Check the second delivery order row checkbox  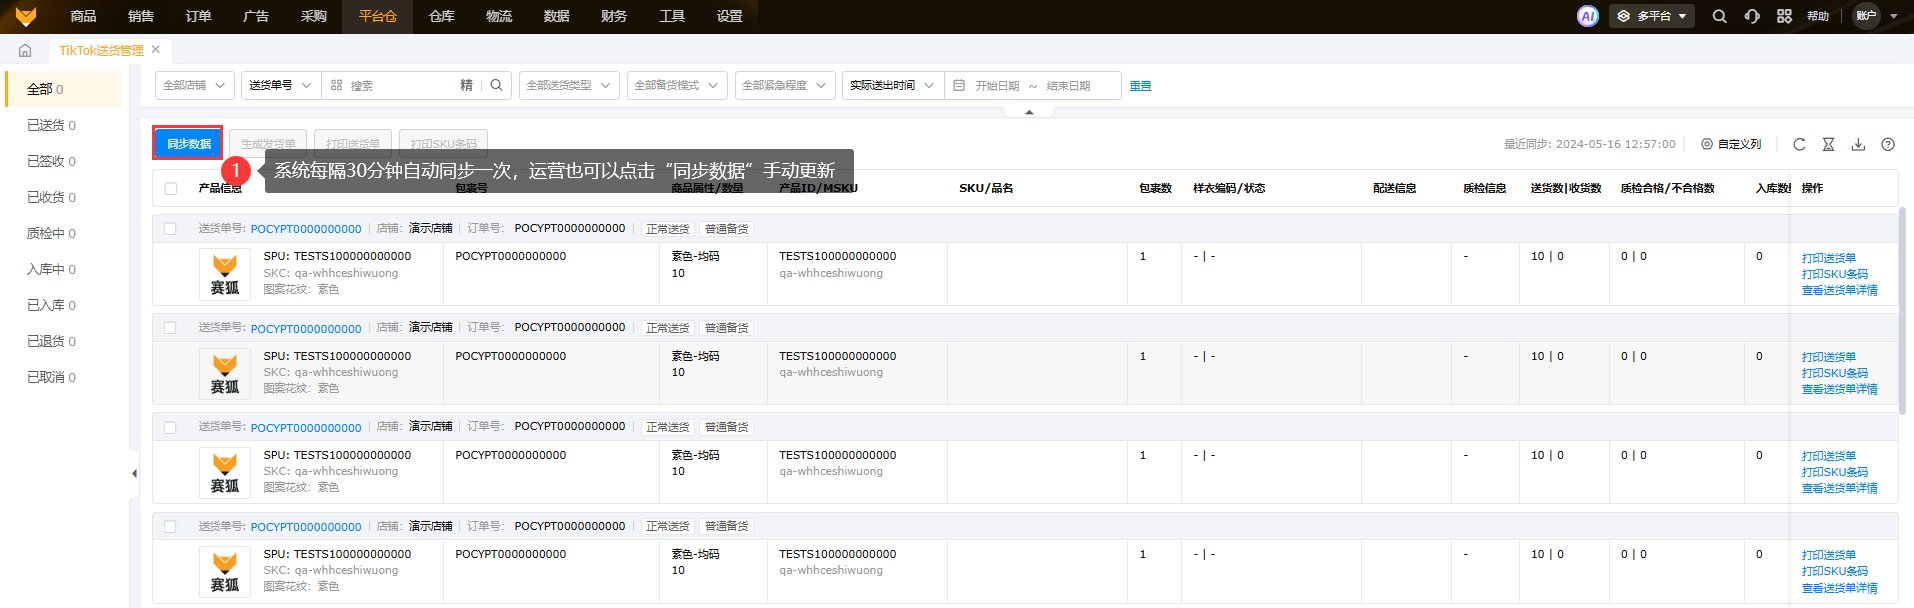click(x=170, y=328)
